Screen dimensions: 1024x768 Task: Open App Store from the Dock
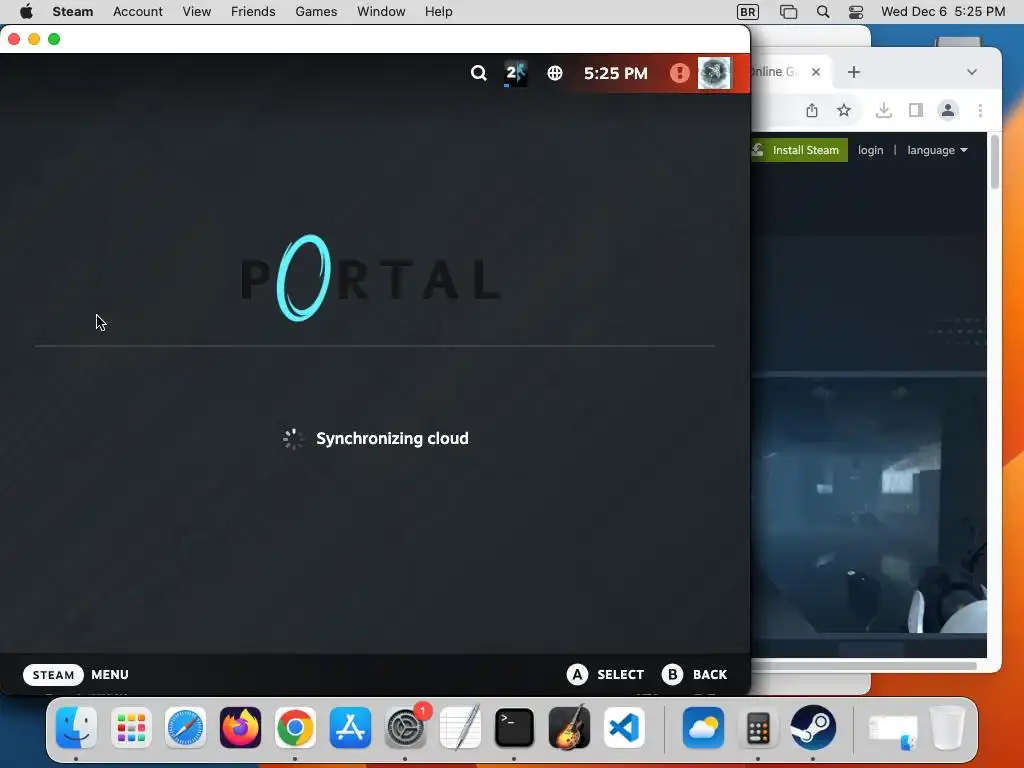point(350,728)
